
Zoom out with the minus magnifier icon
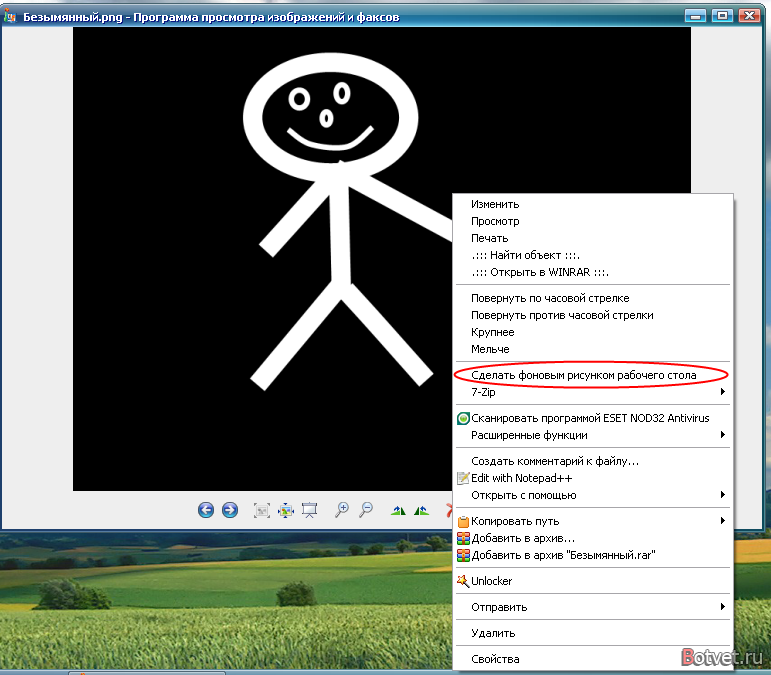click(365, 510)
